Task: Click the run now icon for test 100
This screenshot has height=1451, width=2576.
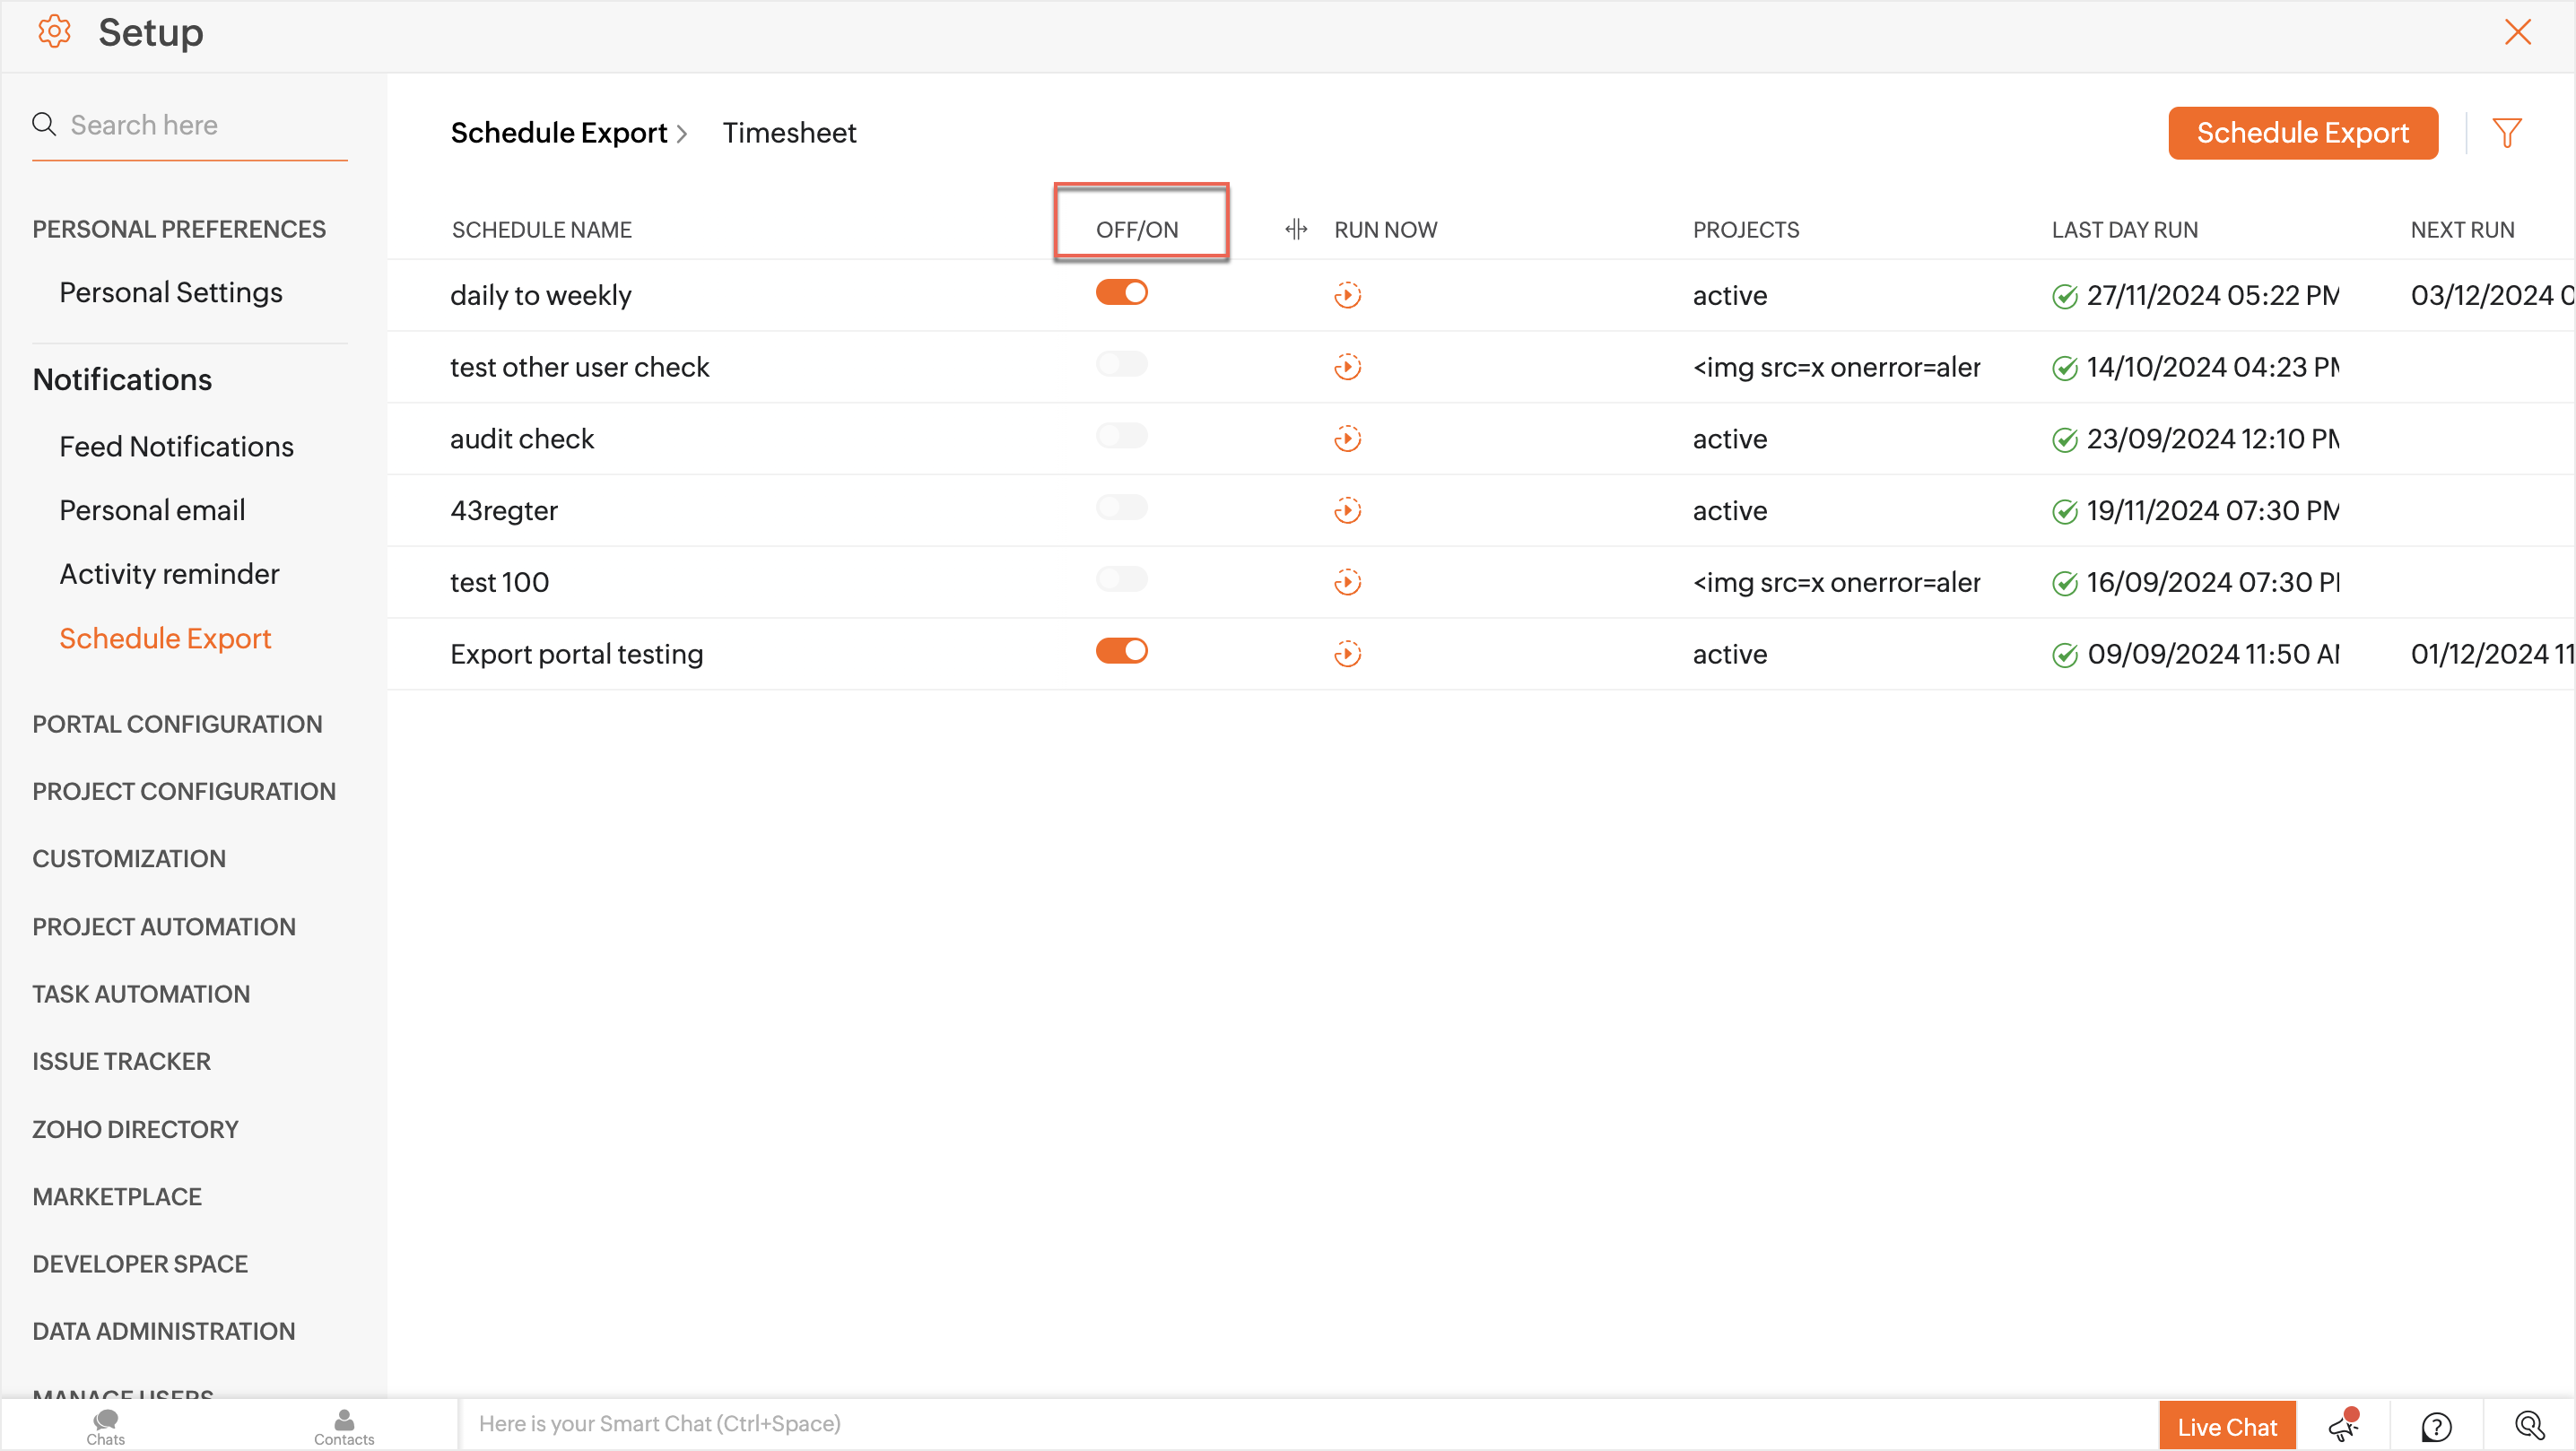Action: (1347, 582)
